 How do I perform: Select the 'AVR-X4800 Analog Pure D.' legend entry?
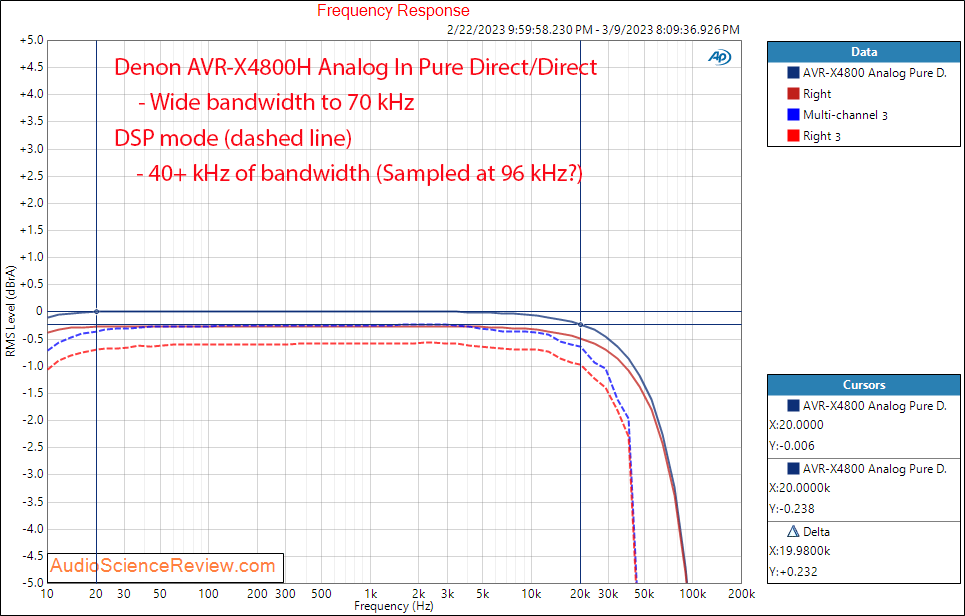pos(875,73)
